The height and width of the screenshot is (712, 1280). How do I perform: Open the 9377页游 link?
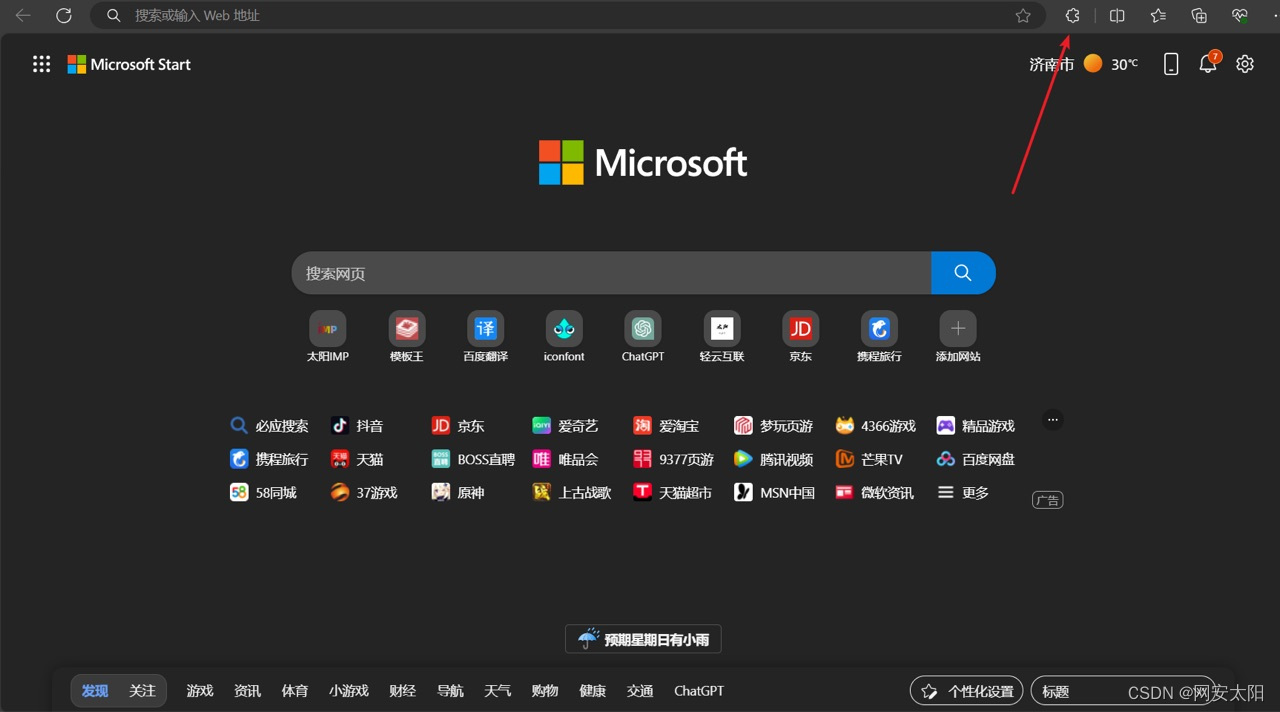(x=673, y=459)
